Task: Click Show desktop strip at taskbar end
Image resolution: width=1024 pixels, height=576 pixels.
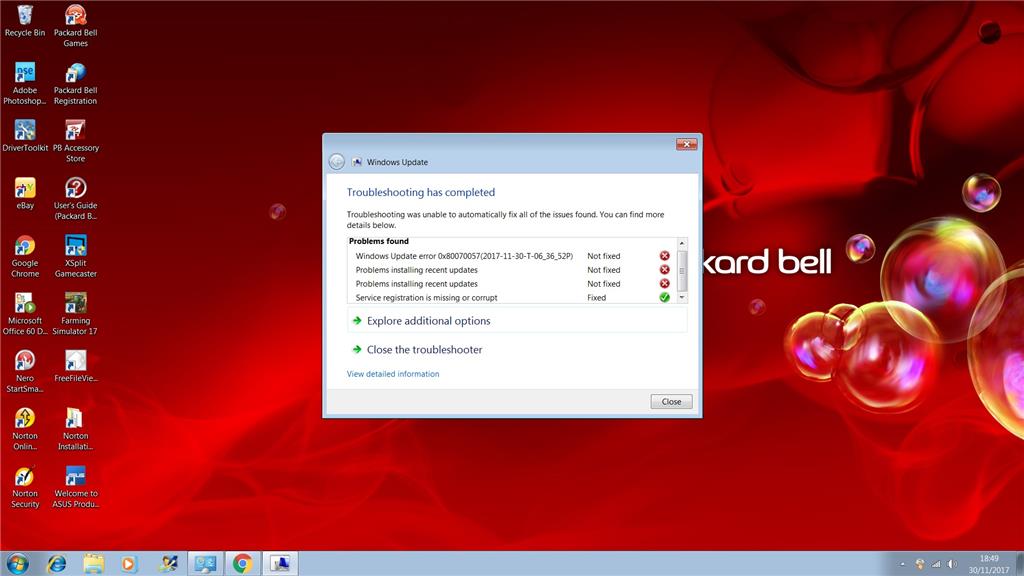Action: (1019, 563)
